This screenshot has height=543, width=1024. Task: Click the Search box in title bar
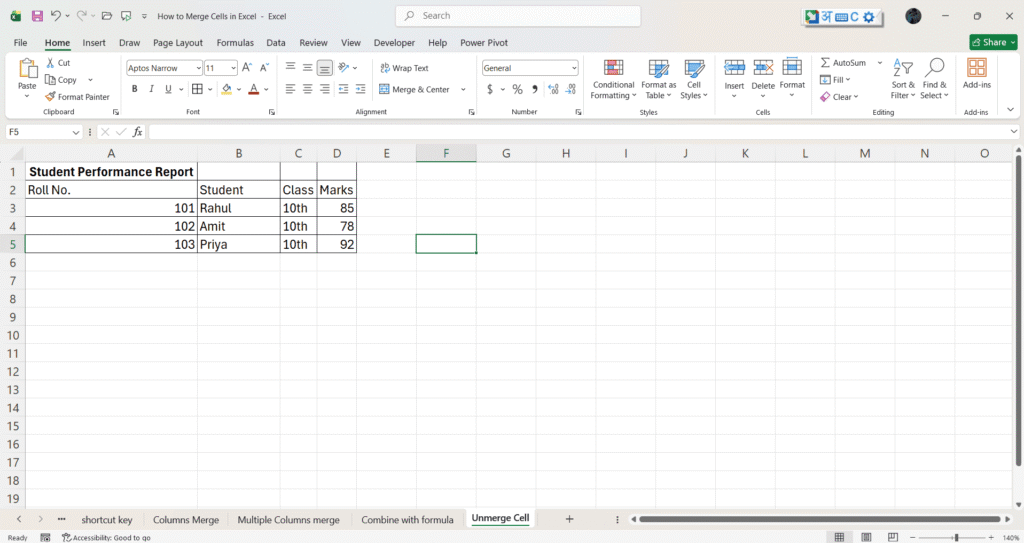(x=518, y=16)
